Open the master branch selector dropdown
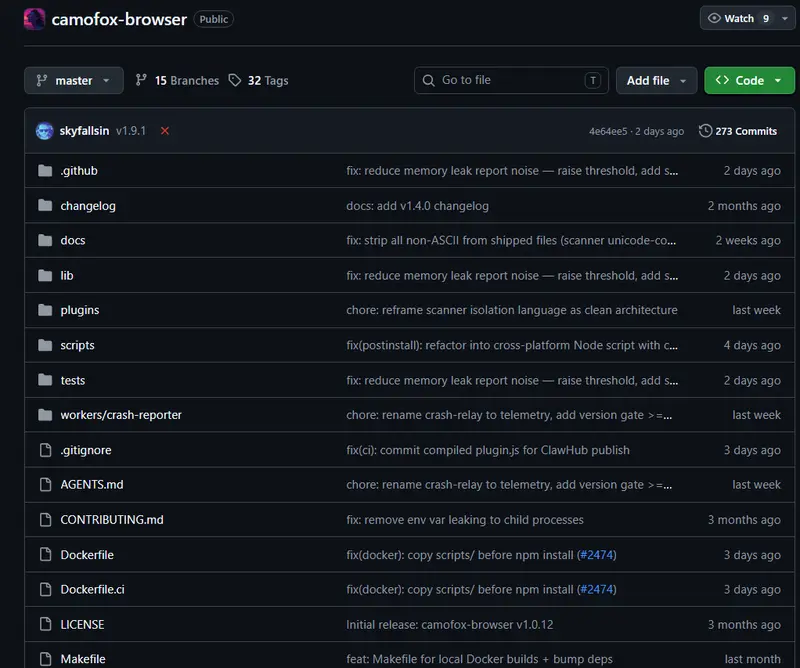The width and height of the screenshot is (800, 668). [x=73, y=81]
